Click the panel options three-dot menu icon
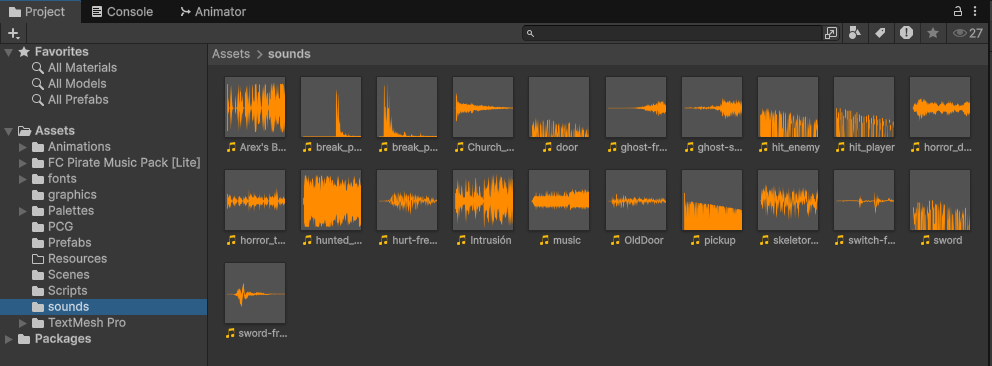Viewport: 992px width, 366px height. pos(975,11)
